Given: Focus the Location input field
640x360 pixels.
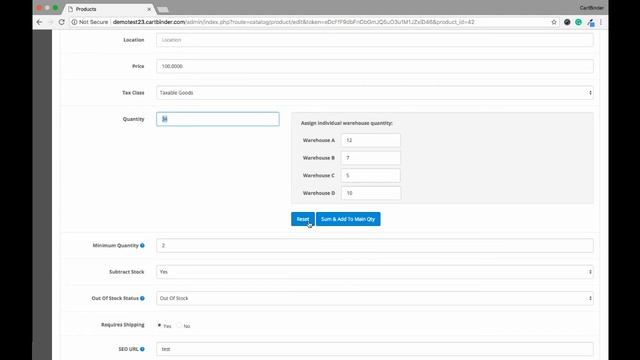Looking at the screenshot, I should 375,40.
